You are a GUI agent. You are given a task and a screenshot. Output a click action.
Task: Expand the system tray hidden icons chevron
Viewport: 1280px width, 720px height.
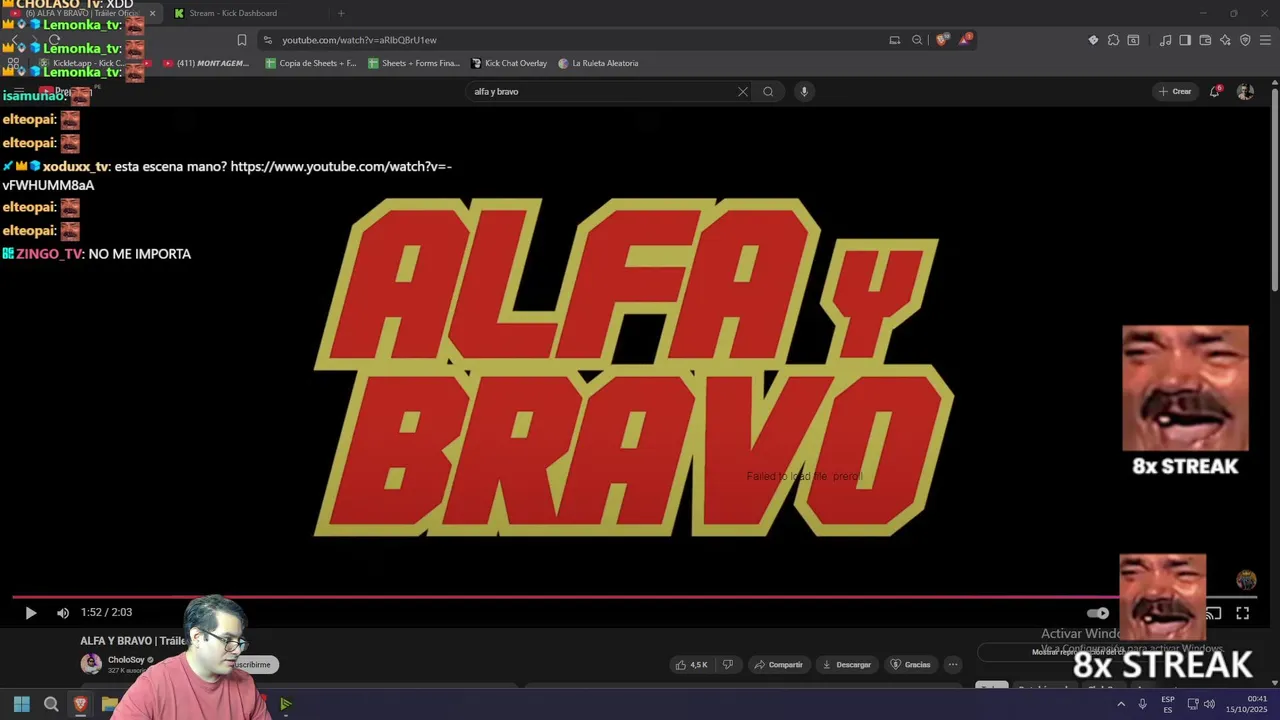(x=1121, y=704)
